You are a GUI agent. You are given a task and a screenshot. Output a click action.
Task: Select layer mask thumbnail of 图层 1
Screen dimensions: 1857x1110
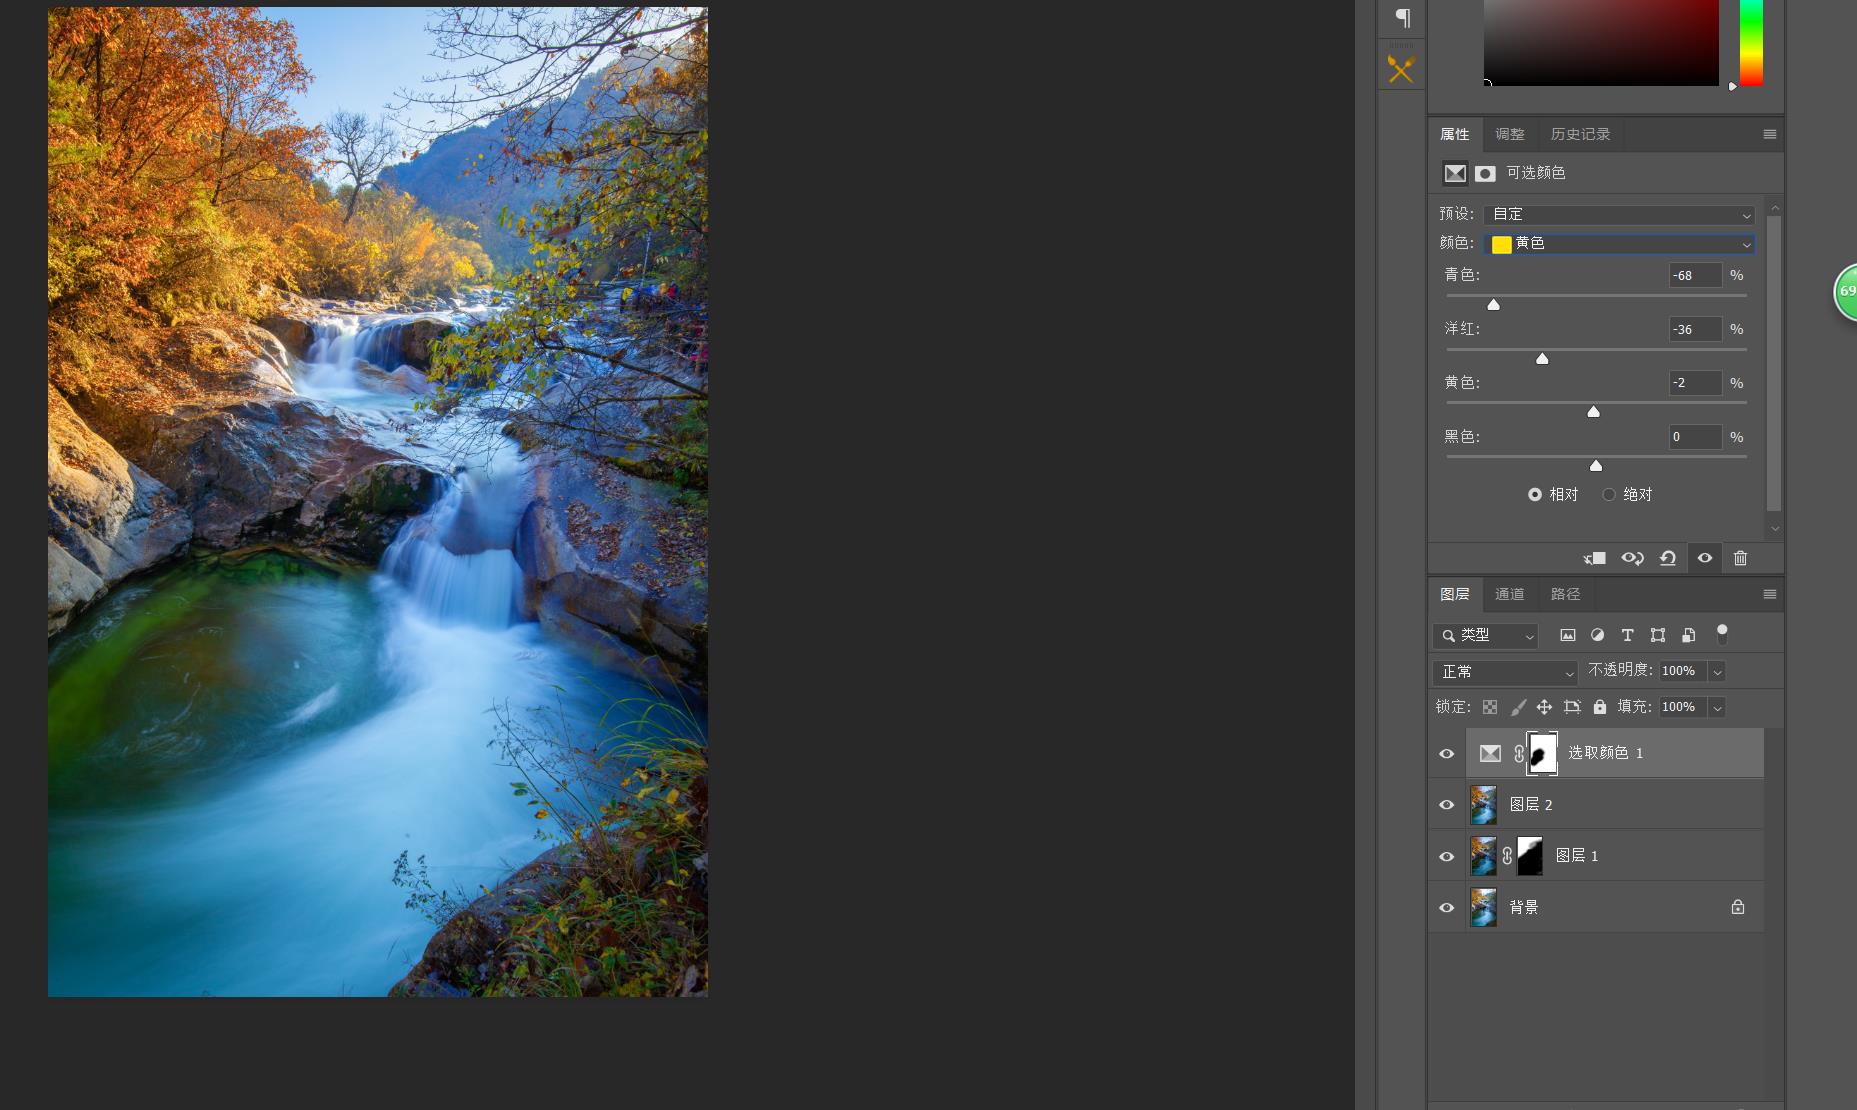click(x=1530, y=856)
